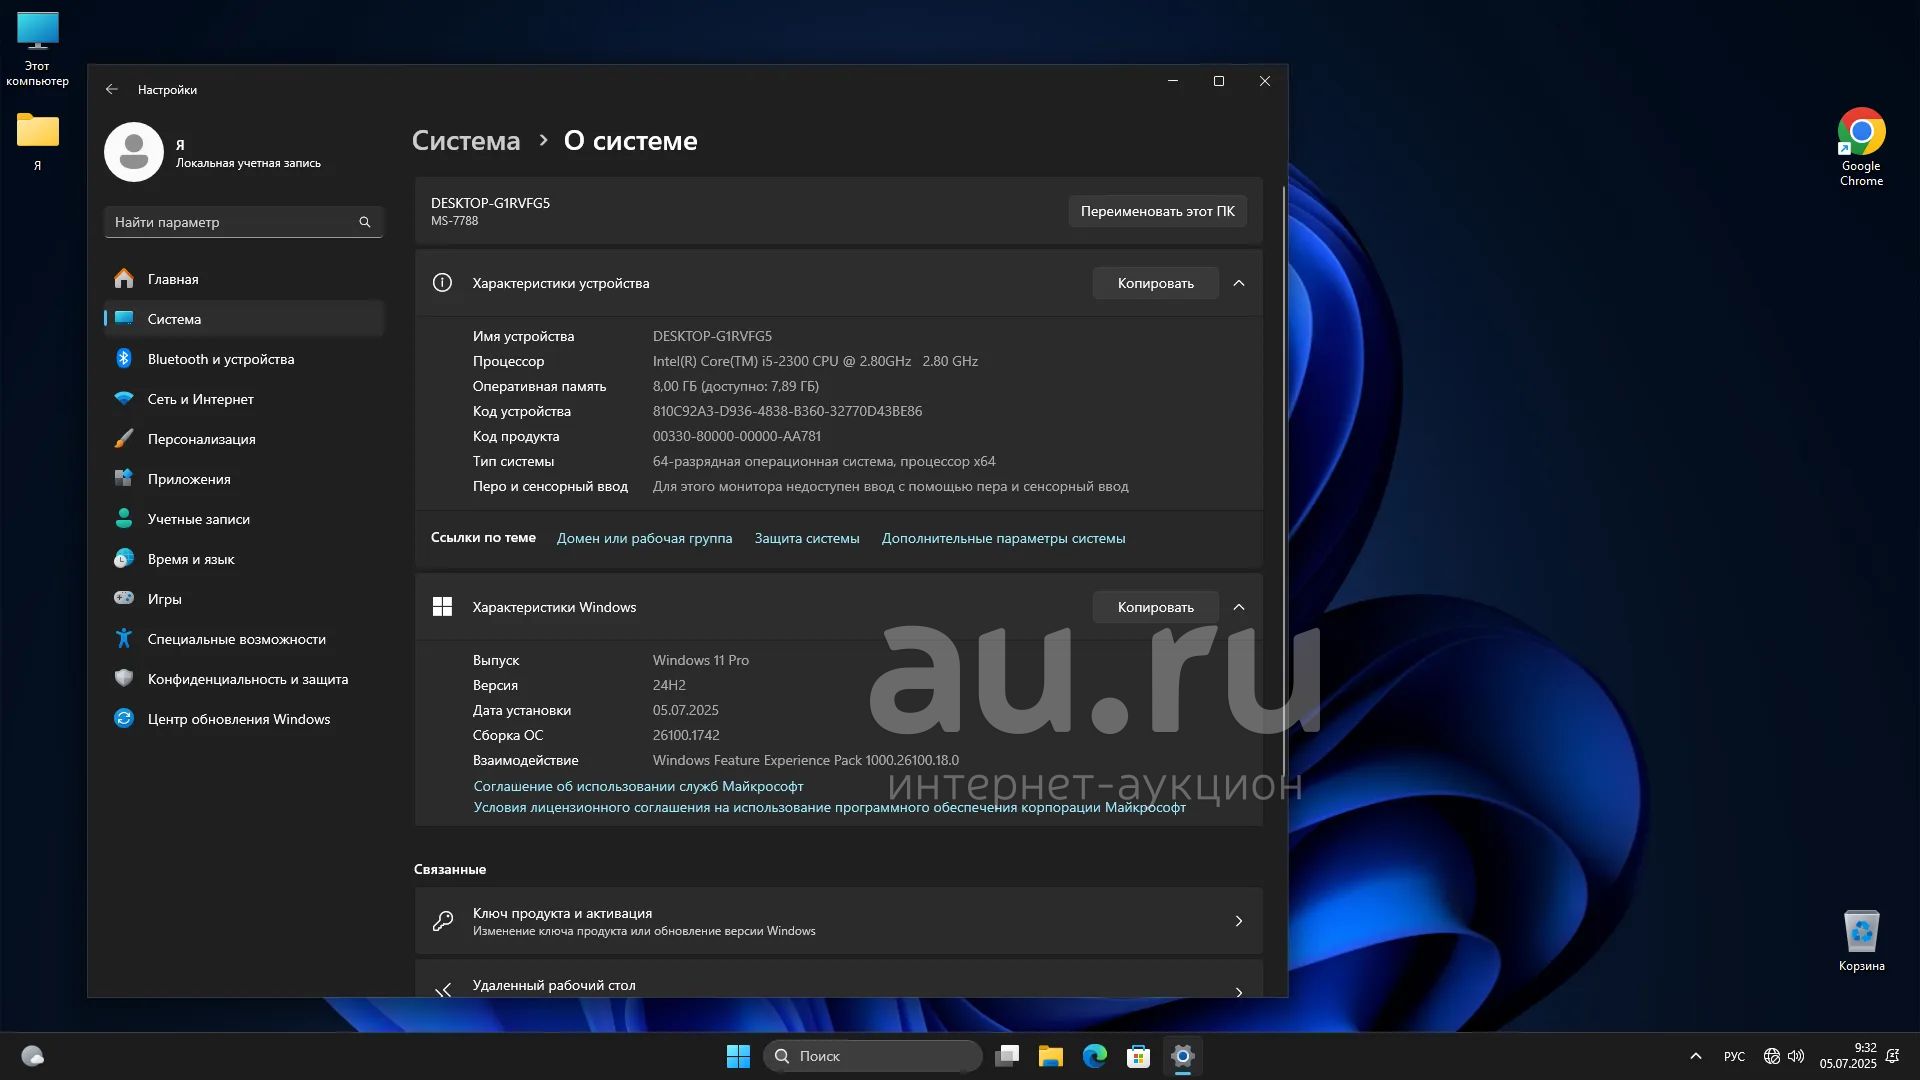The image size is (1920, 1080).
Task: Click the Bluetooth icon in the sidebar
Action: coord(124,359)
